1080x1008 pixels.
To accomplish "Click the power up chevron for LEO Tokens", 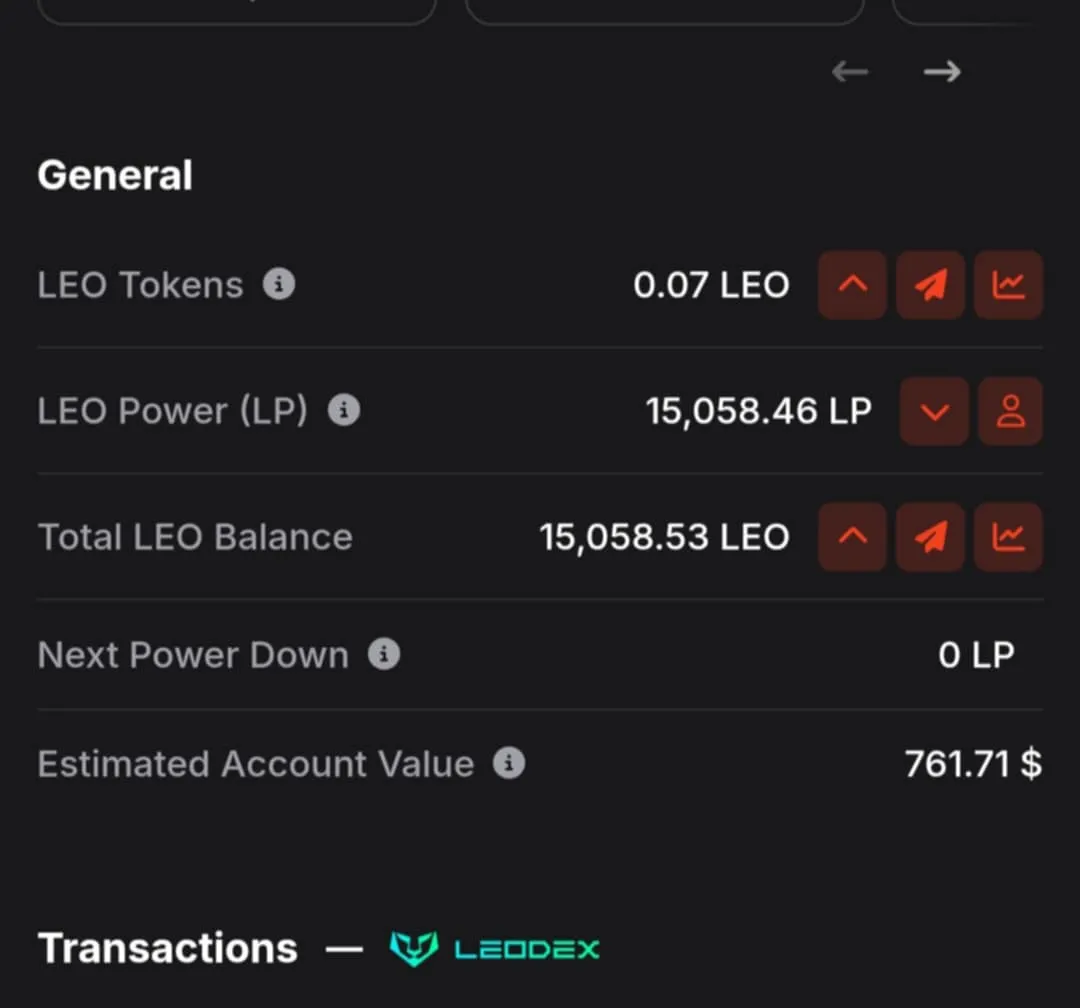I will point(852,285).
